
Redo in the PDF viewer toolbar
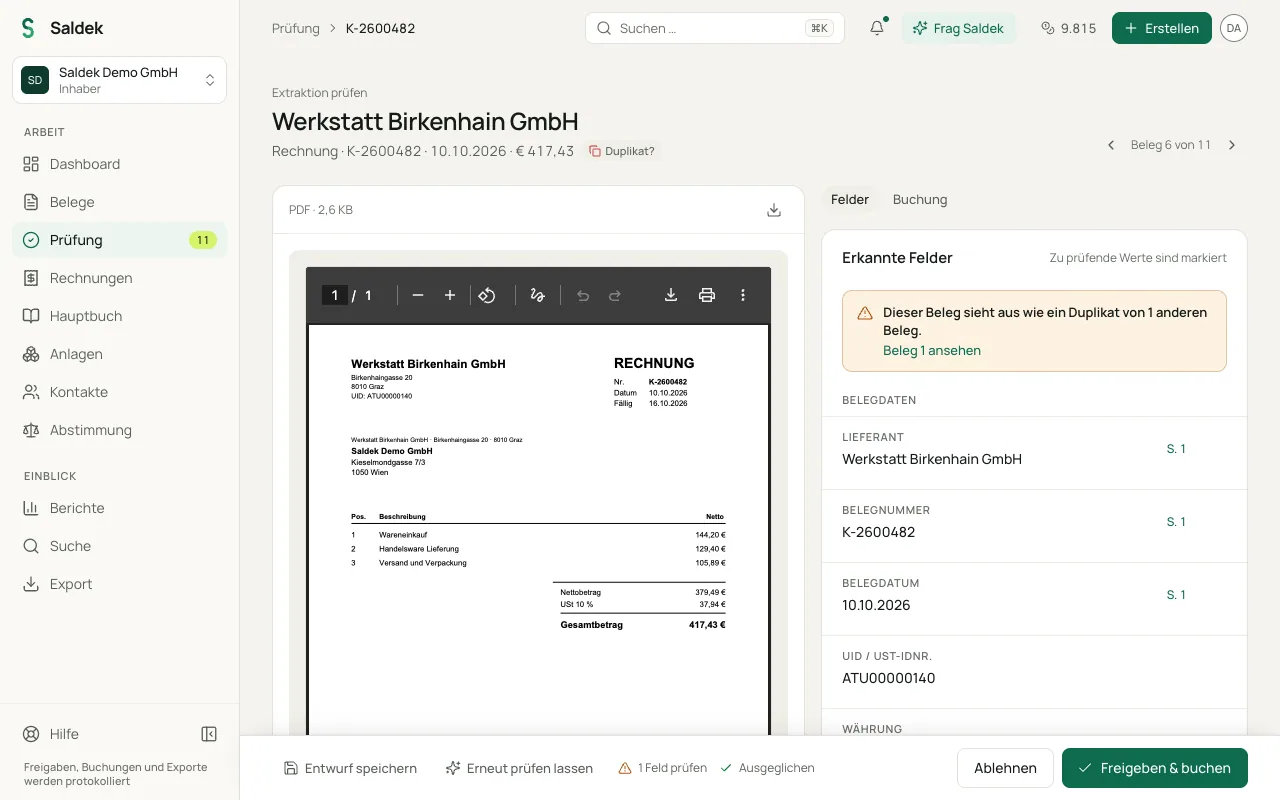[615, 295]
